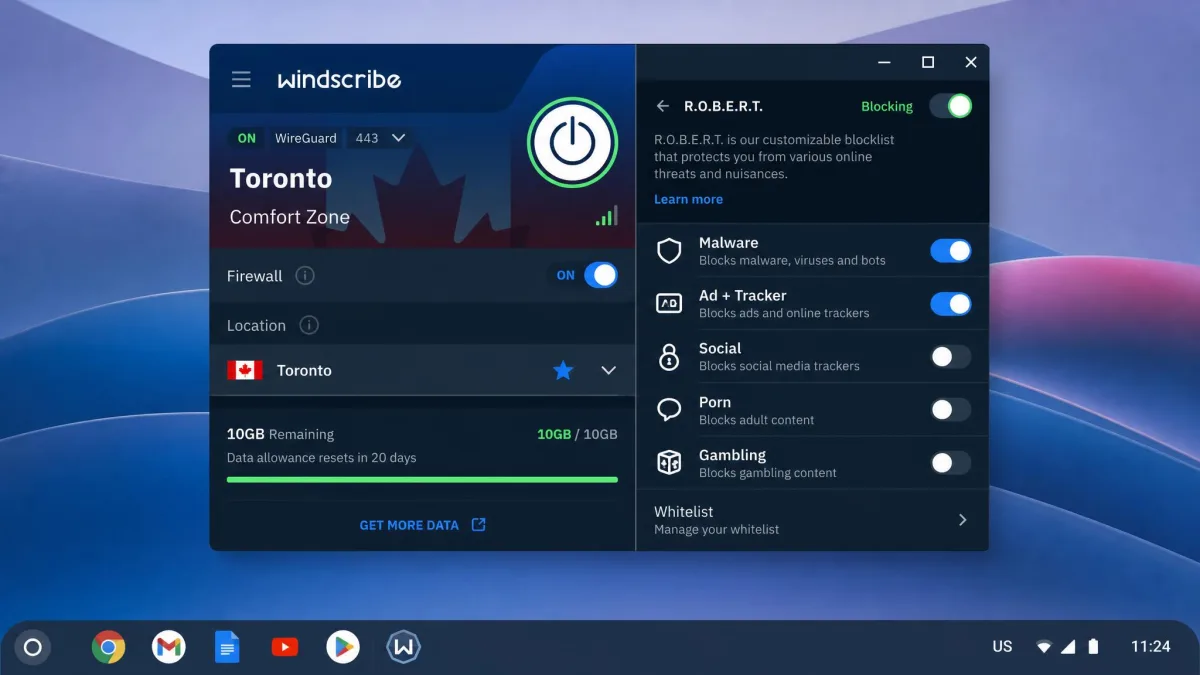Image resolution: width=1200 pixels, height=675 pixels.
Task: Click the battery status icon
Action: click(x=1093, y=647)
